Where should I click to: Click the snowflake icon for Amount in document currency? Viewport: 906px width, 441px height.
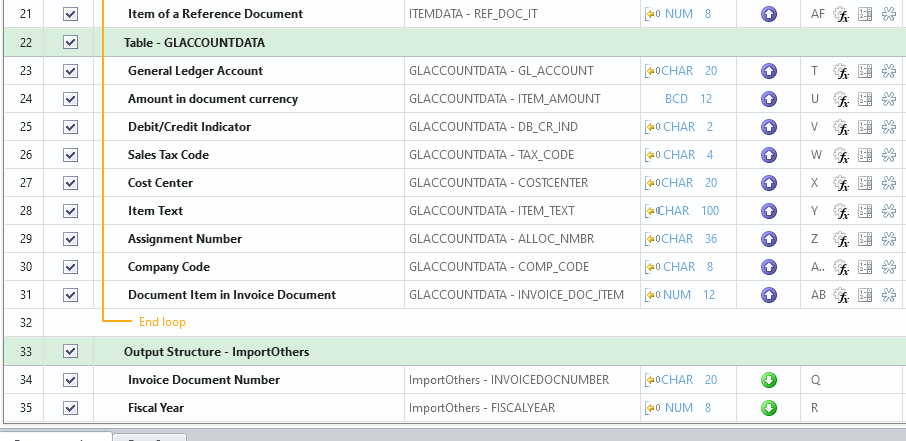889,99
